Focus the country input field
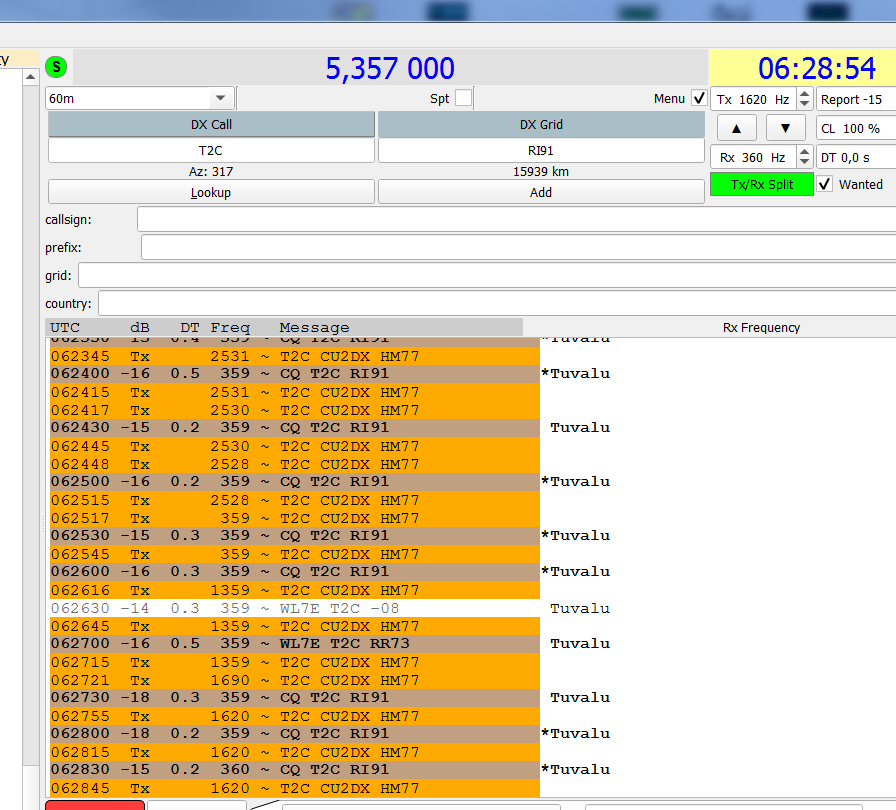896x810 pixels. tap(497, 303)
